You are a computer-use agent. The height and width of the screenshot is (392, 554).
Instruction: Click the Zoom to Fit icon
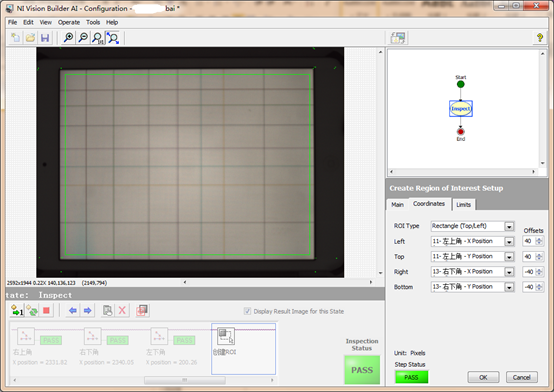point(113,38)
